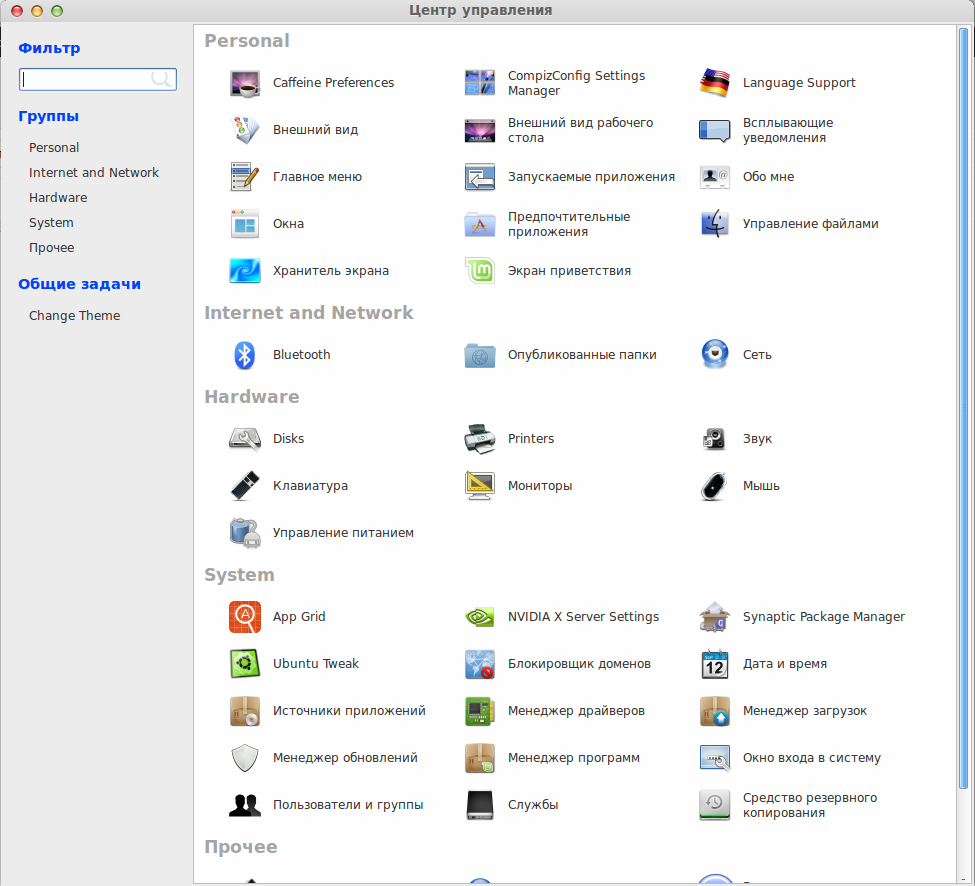The image size is (975, 886).
Task: Launch Synaptic Package Manager
Action: click(714, 617)
